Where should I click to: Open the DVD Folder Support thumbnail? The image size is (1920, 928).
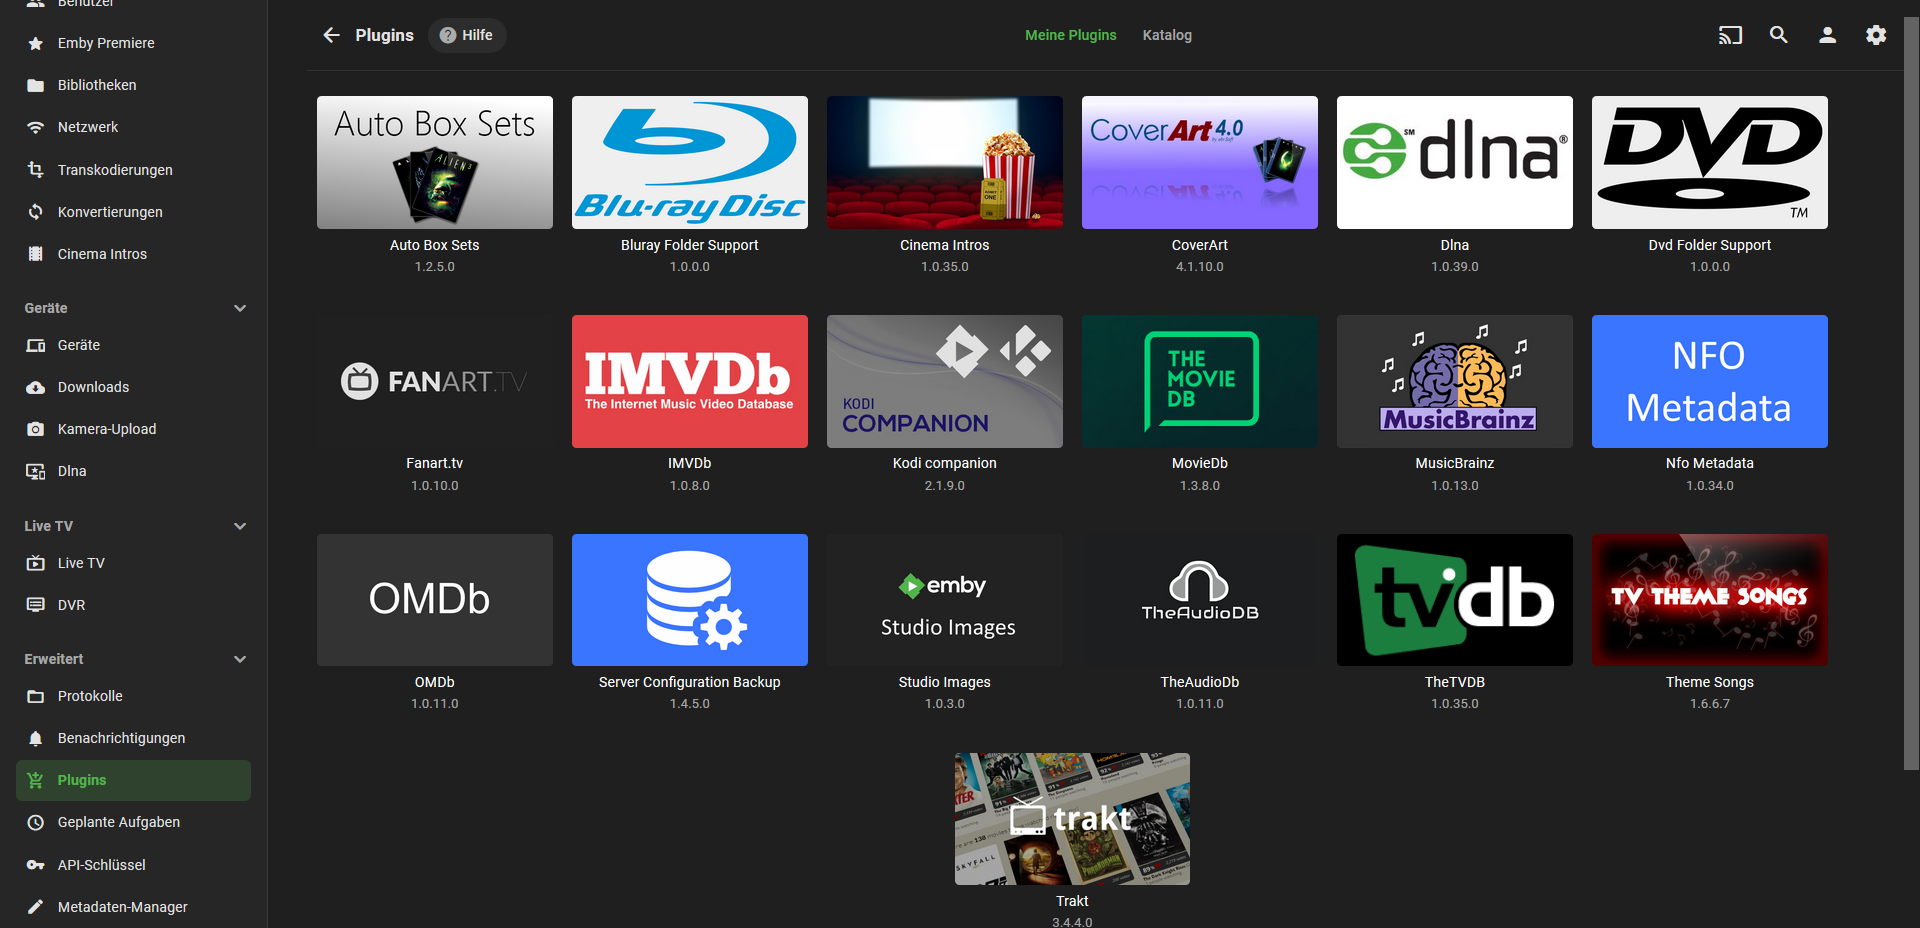point(1710,162)
